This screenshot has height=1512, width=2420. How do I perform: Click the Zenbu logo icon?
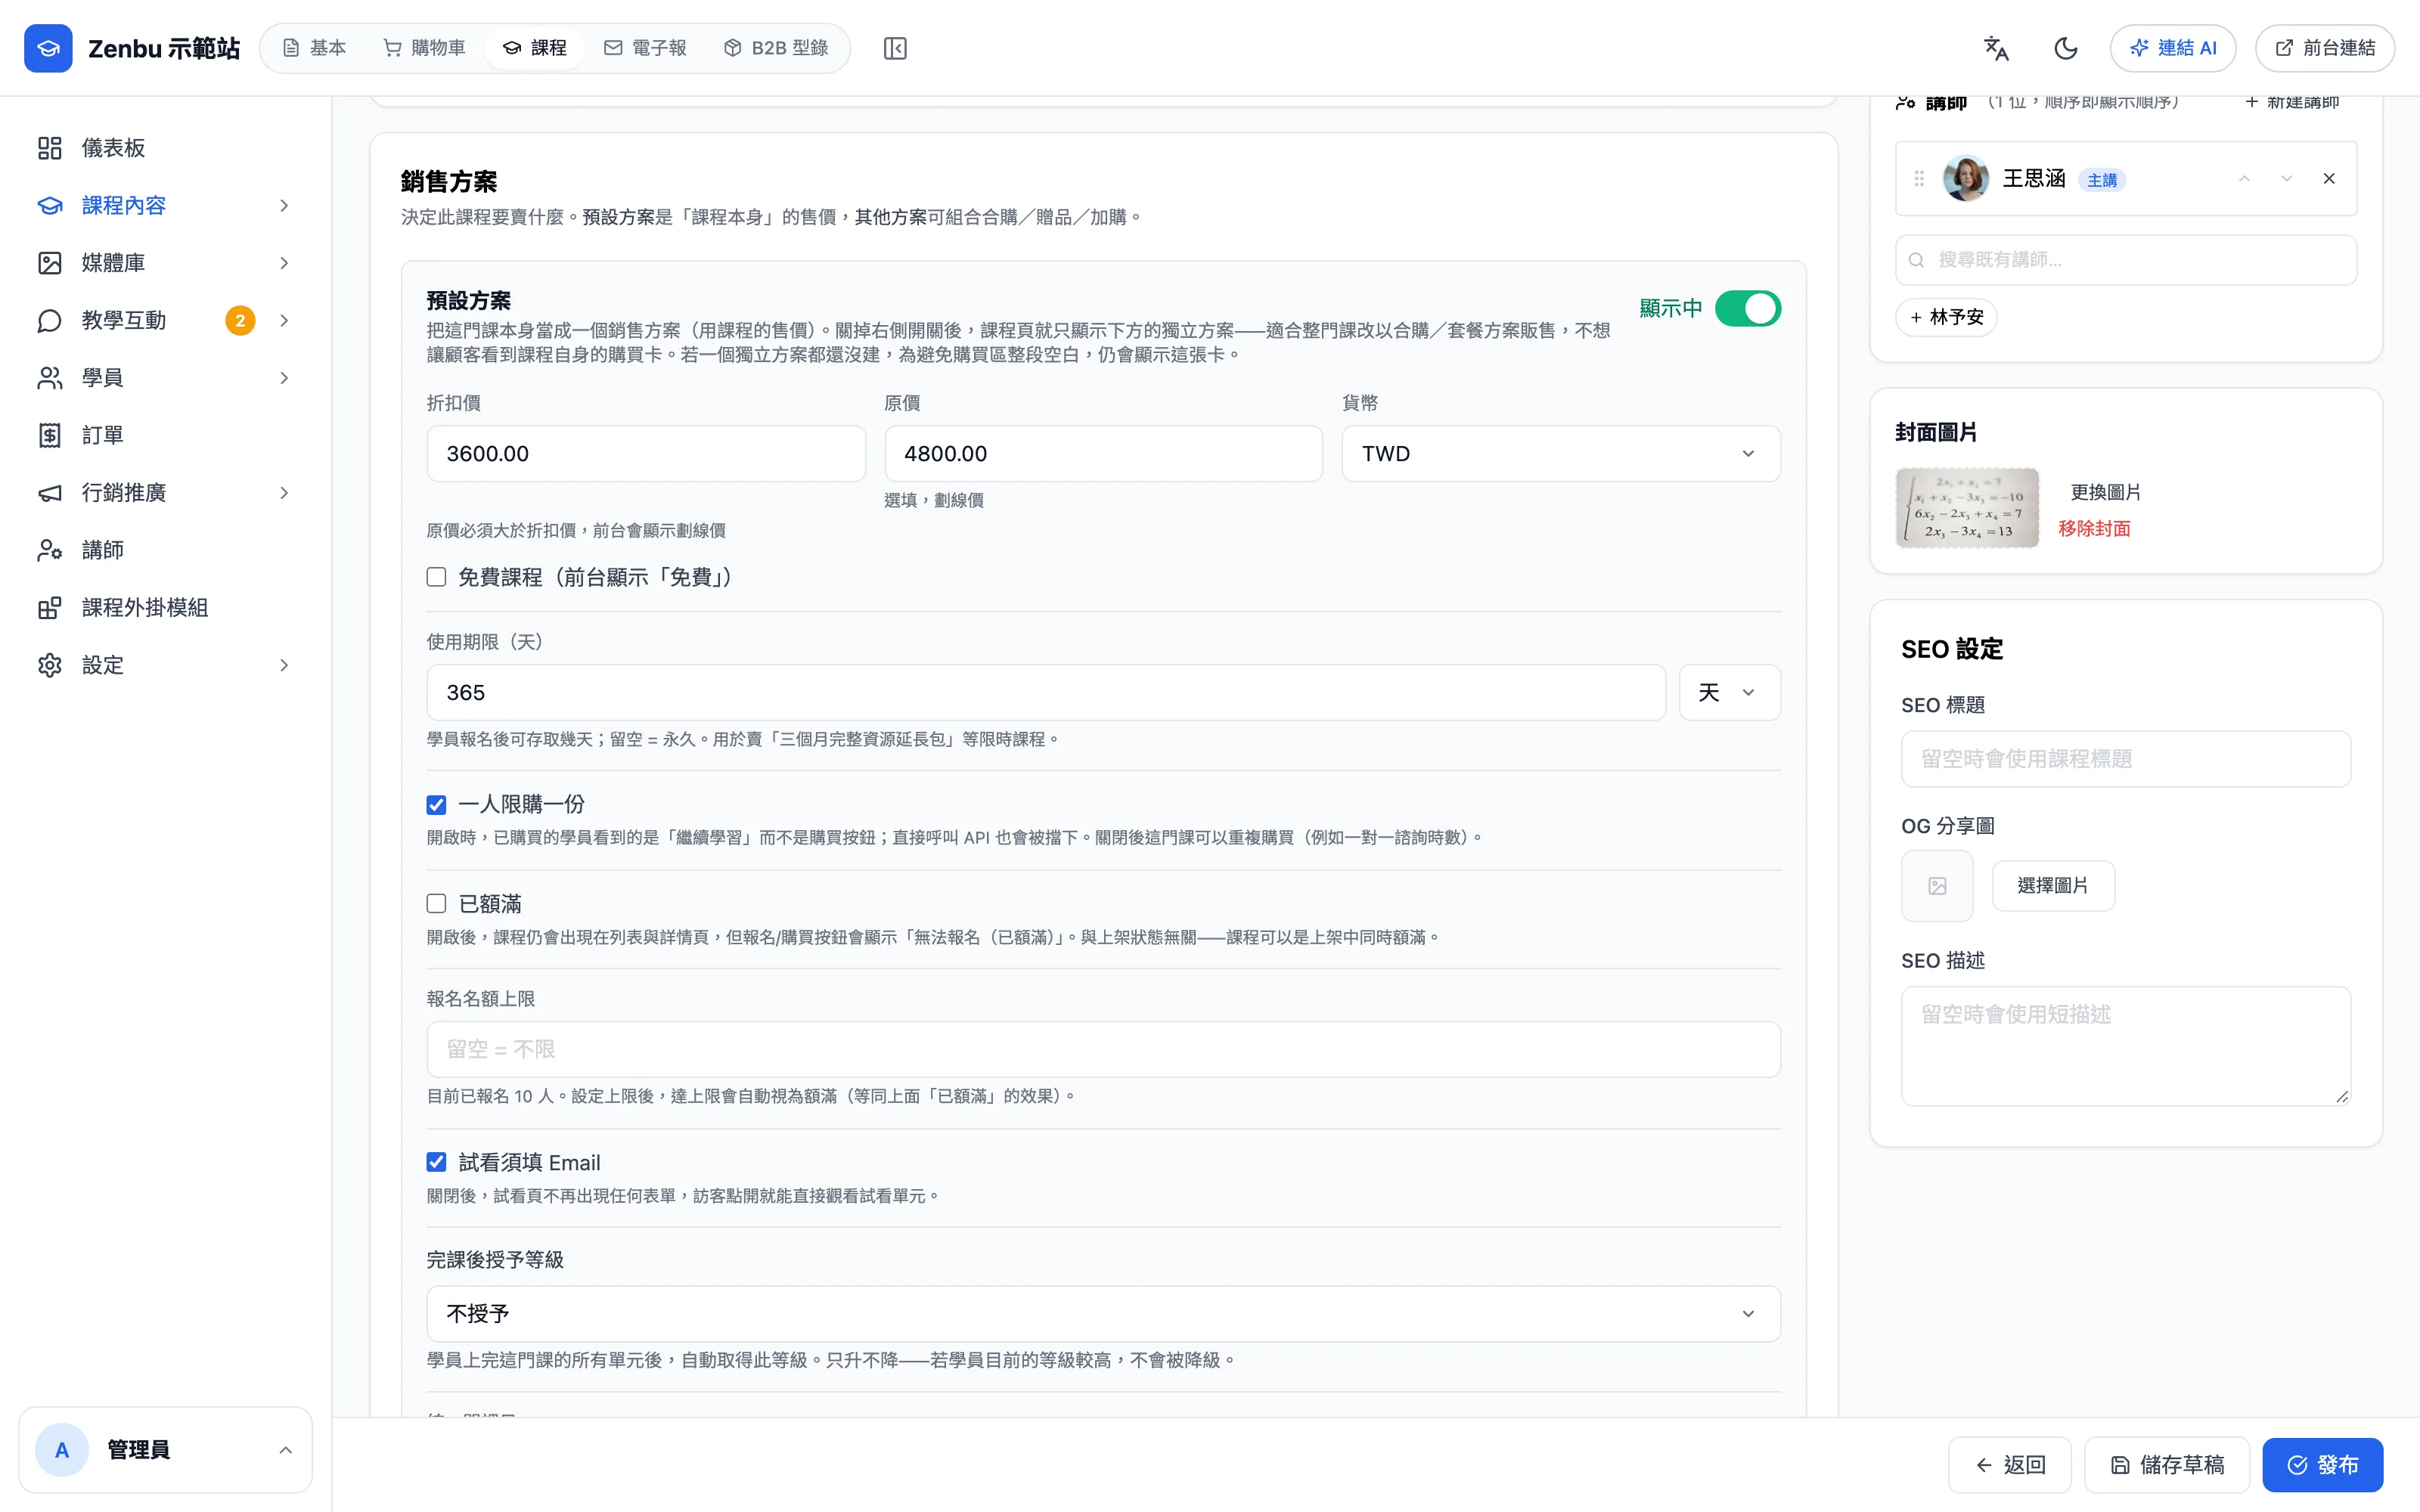[x=48, y=48]
